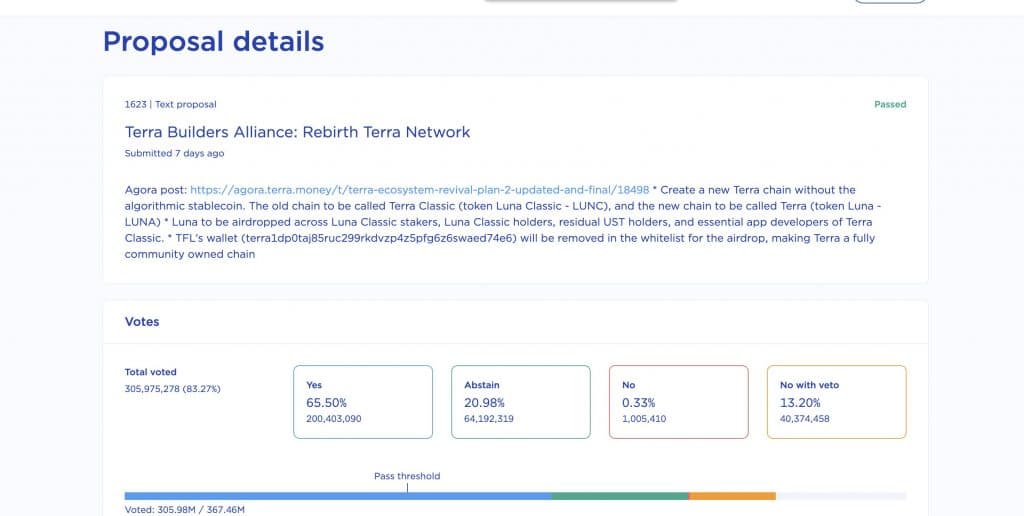
Task: Click the orange veto segment of vote bar
Action: click(x=732, y=496)
